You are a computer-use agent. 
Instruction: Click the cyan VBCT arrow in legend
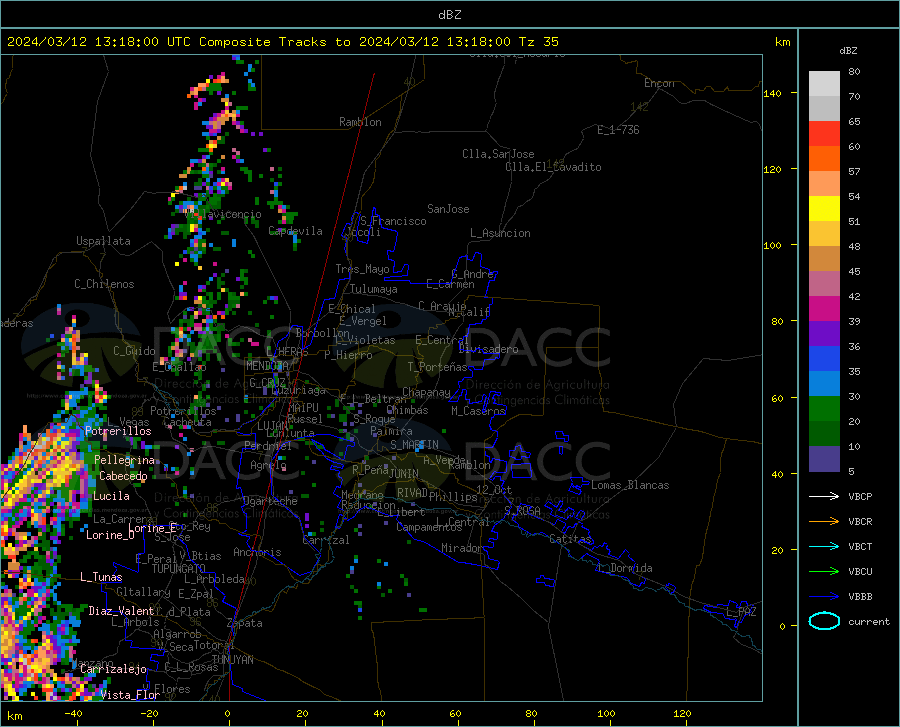(x=824, y=546)
